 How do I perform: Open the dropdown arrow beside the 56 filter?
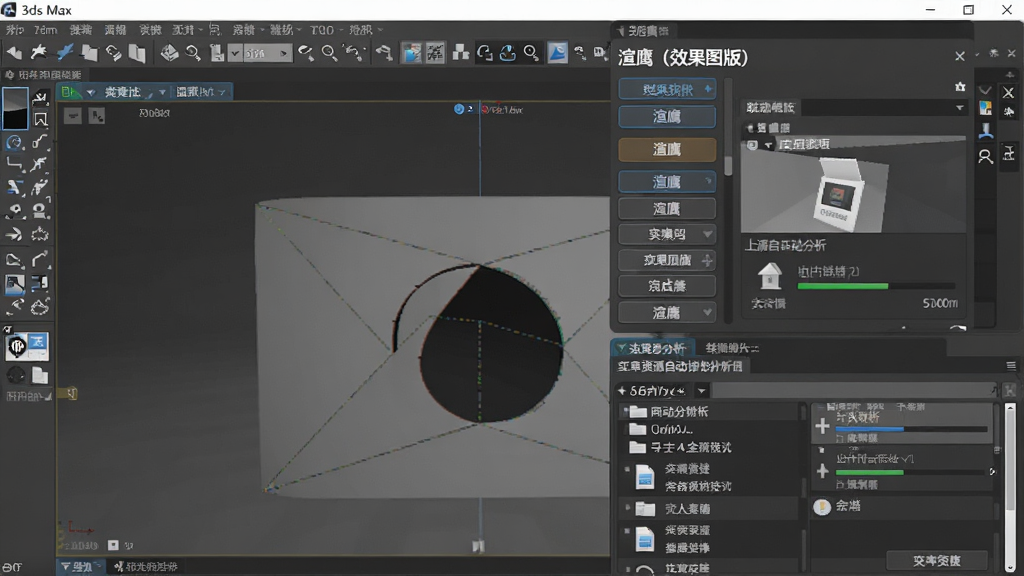tap(701, 391)
